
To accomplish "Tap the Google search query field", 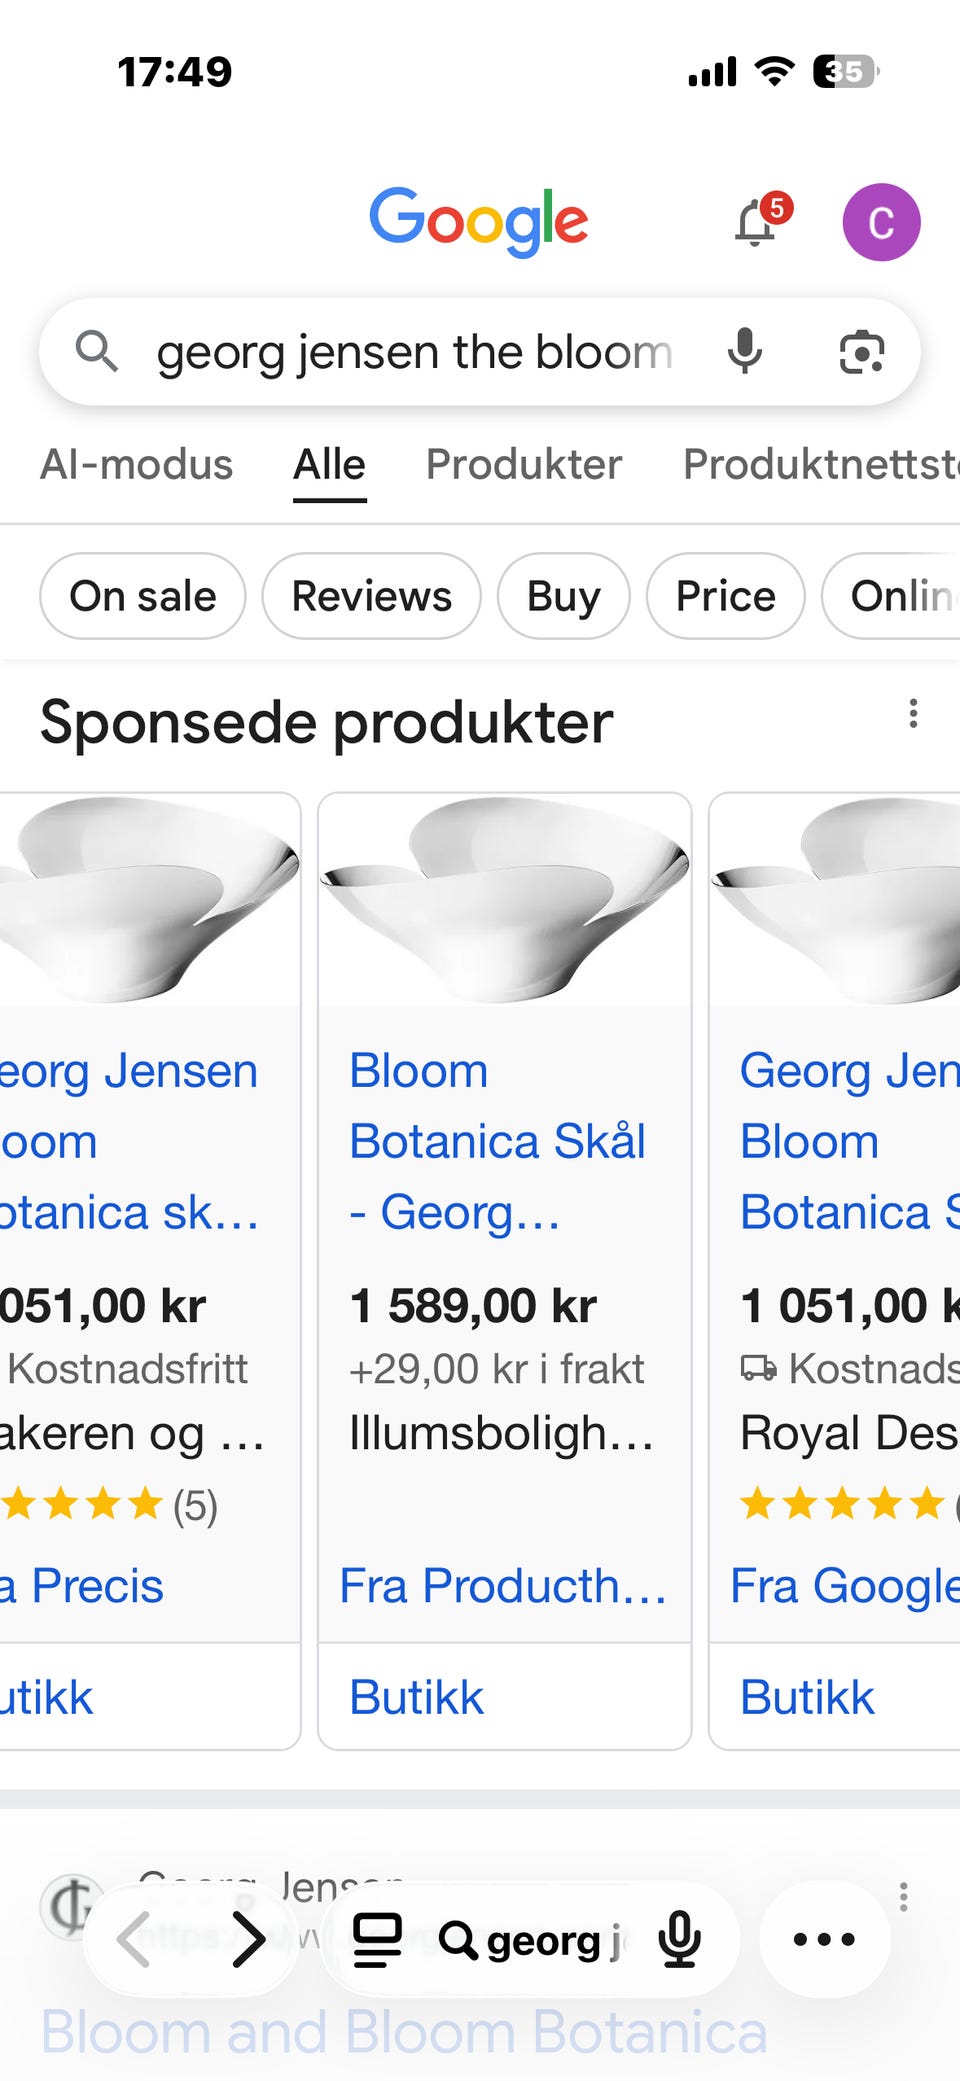I will click(413, 352).
